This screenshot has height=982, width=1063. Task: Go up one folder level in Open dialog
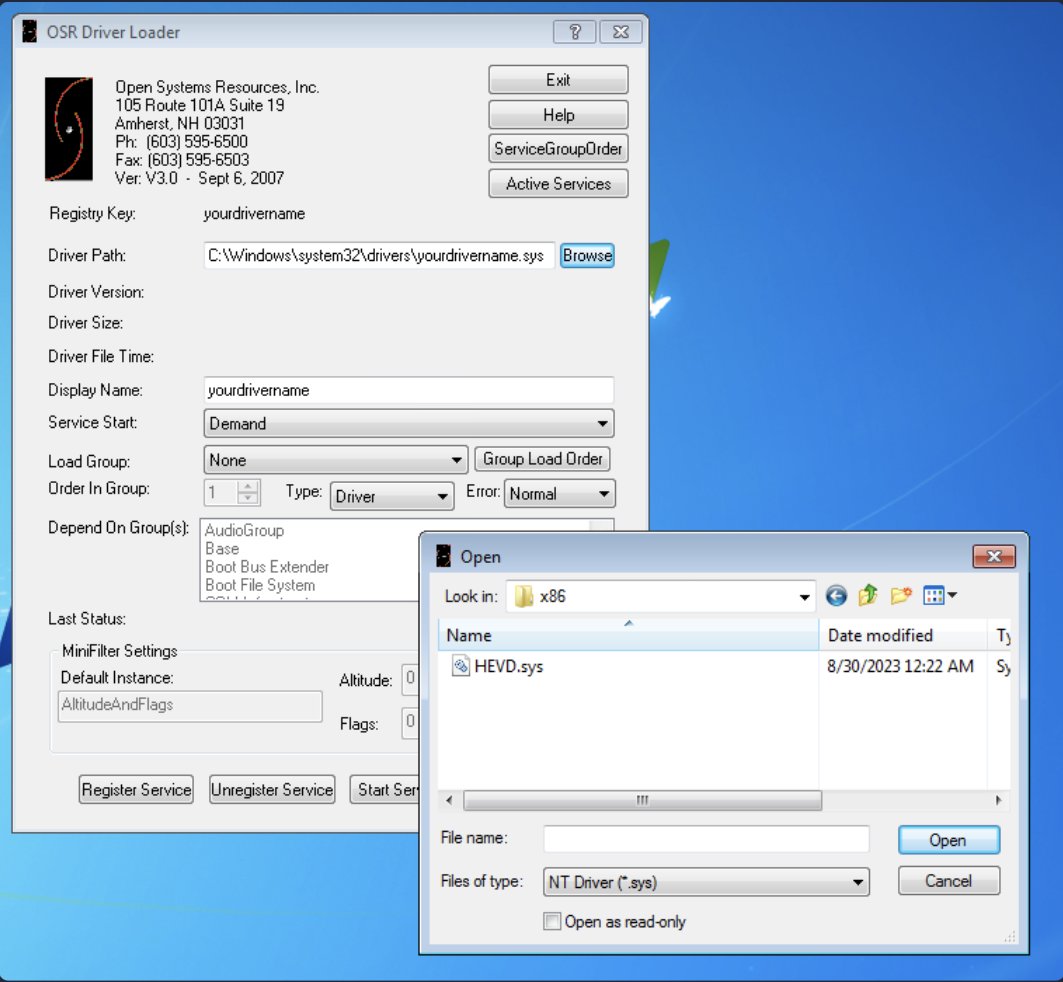click(868, 596)
